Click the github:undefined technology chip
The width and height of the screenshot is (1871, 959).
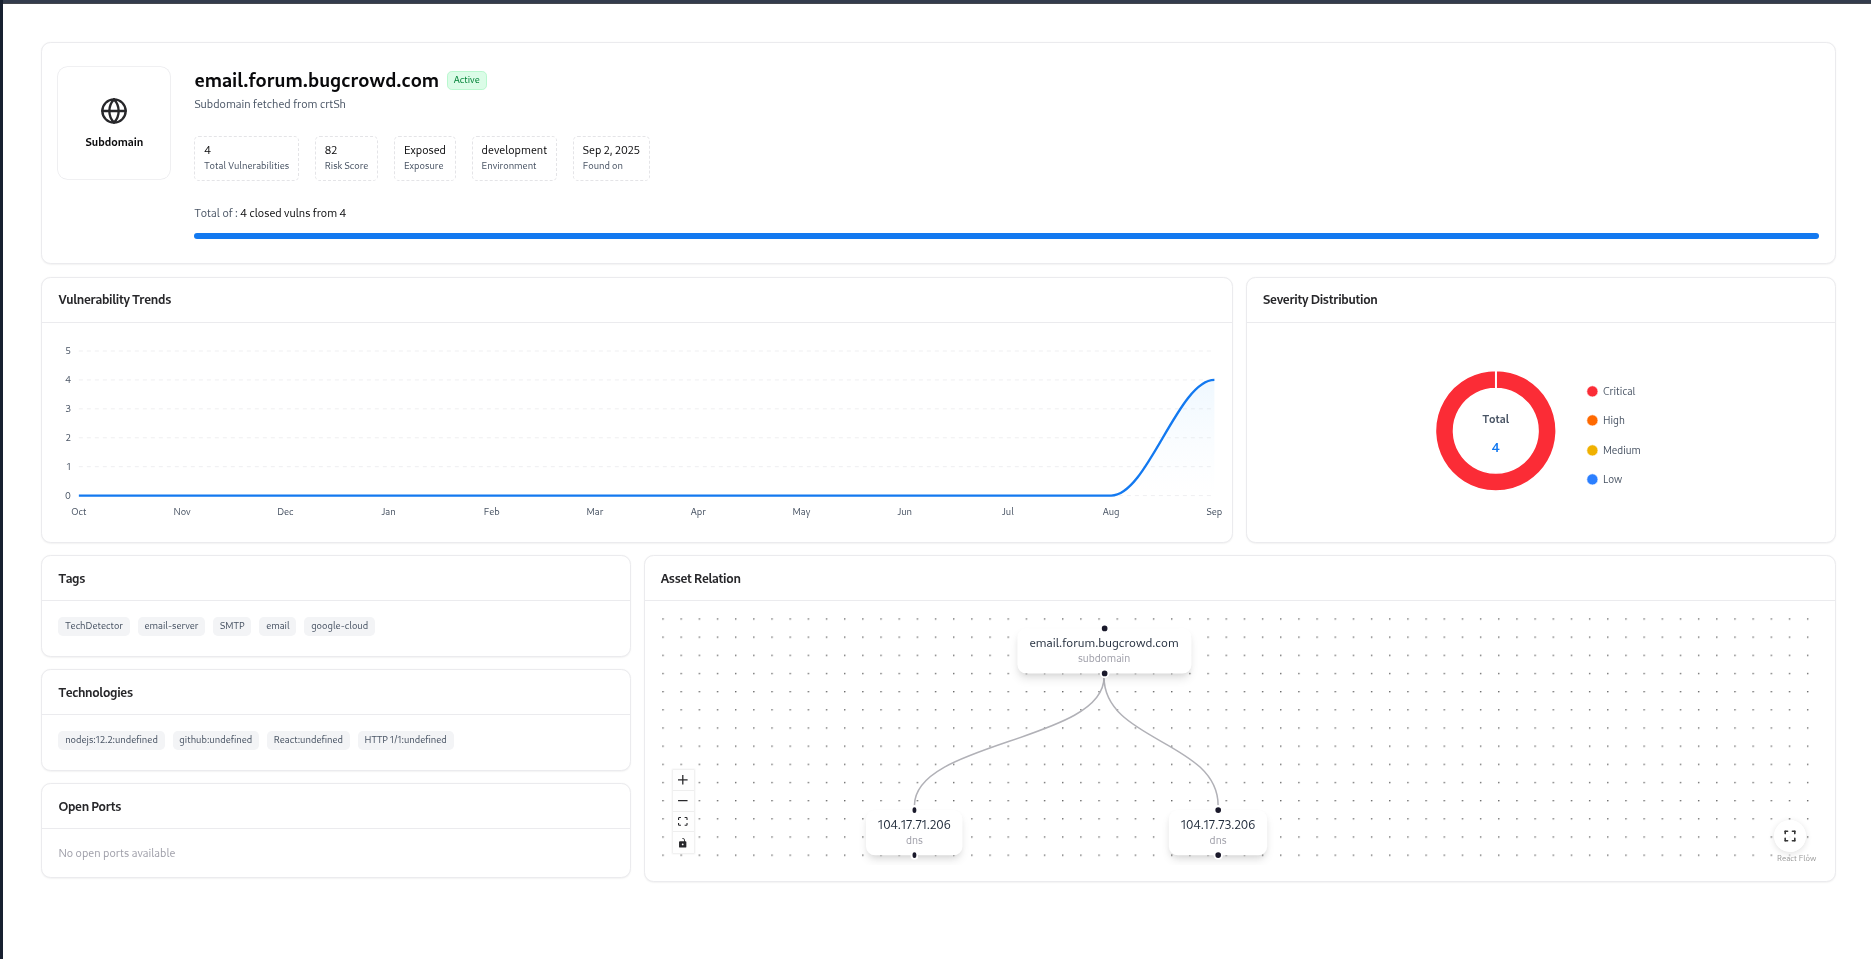pyautogui.click(x=216, y=740)
